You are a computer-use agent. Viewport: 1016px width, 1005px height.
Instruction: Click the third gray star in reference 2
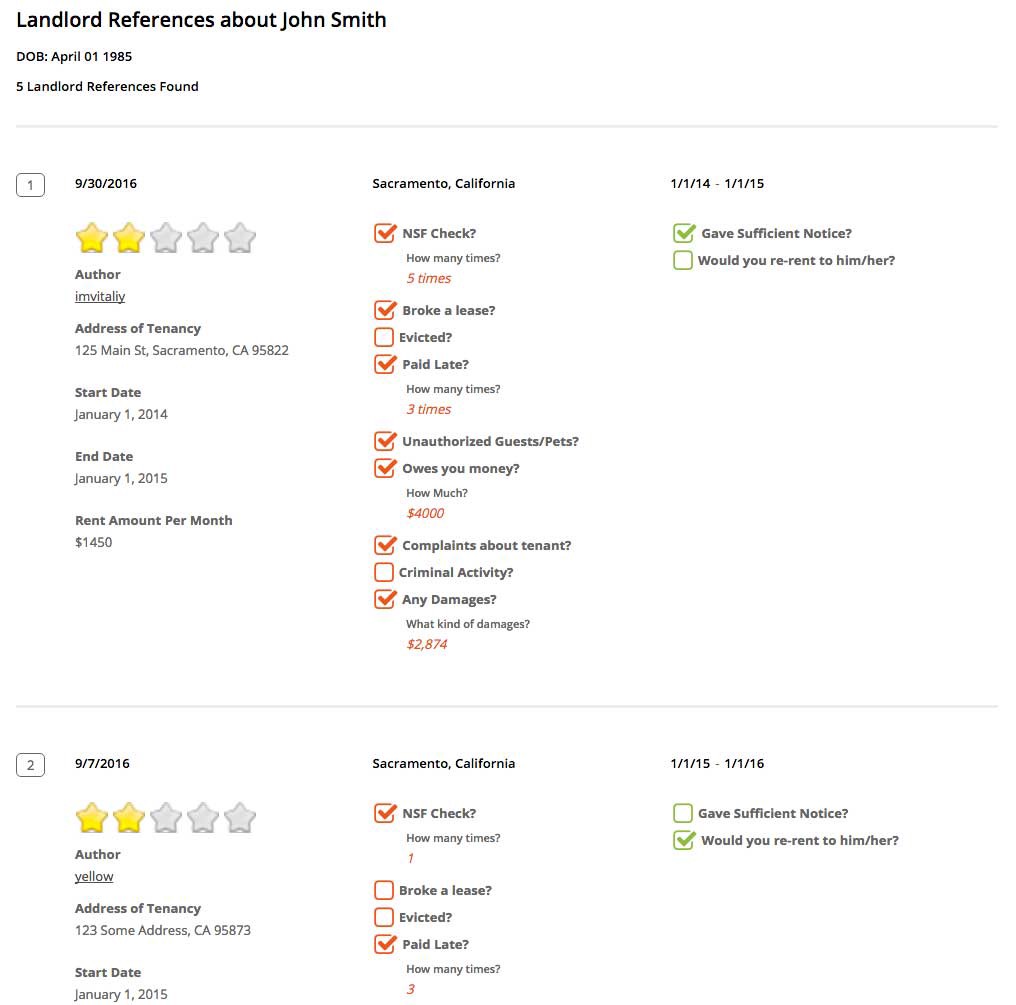(x=166, y=818)
